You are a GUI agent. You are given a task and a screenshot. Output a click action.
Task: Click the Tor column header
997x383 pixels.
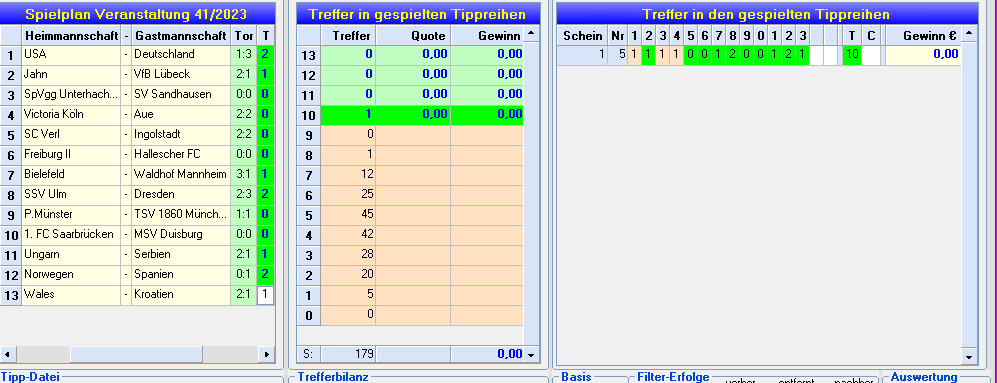(x=244, y=35)
